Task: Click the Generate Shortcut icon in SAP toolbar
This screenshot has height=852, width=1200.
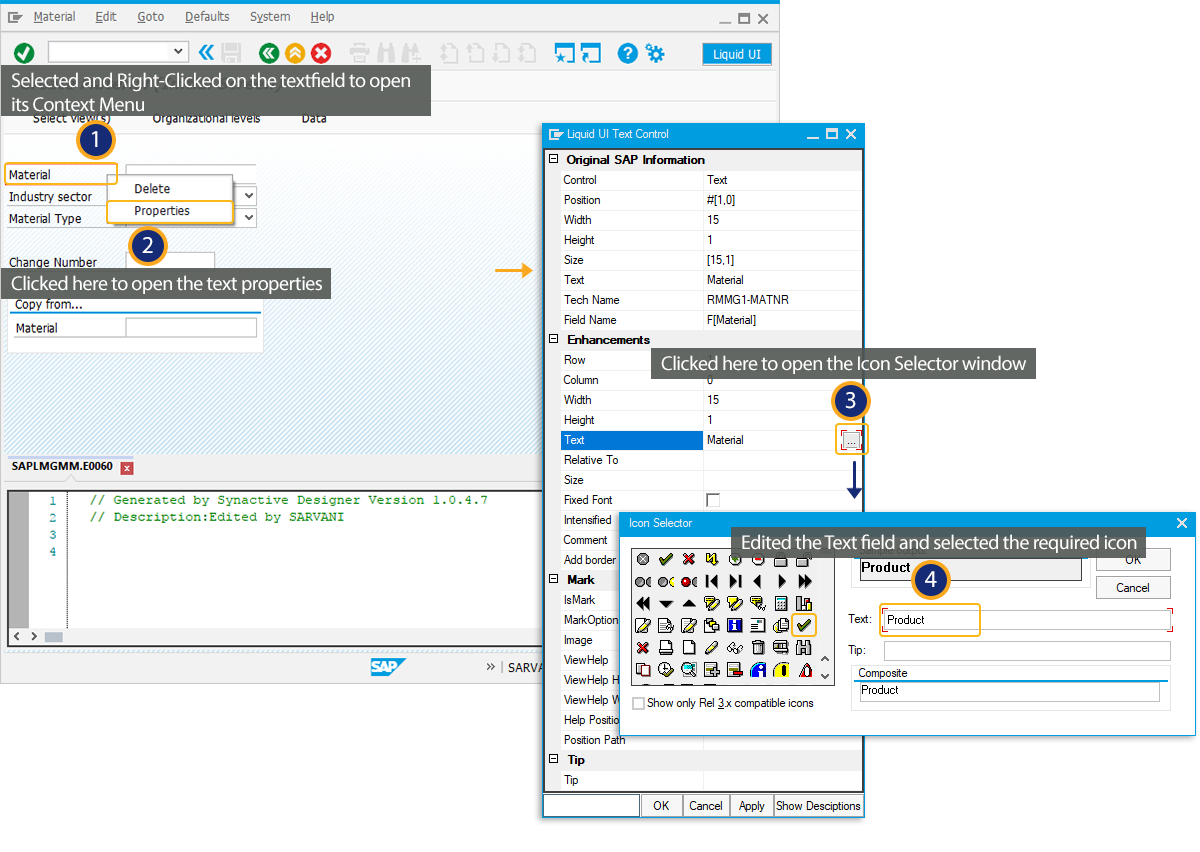Action: (591, 53)
